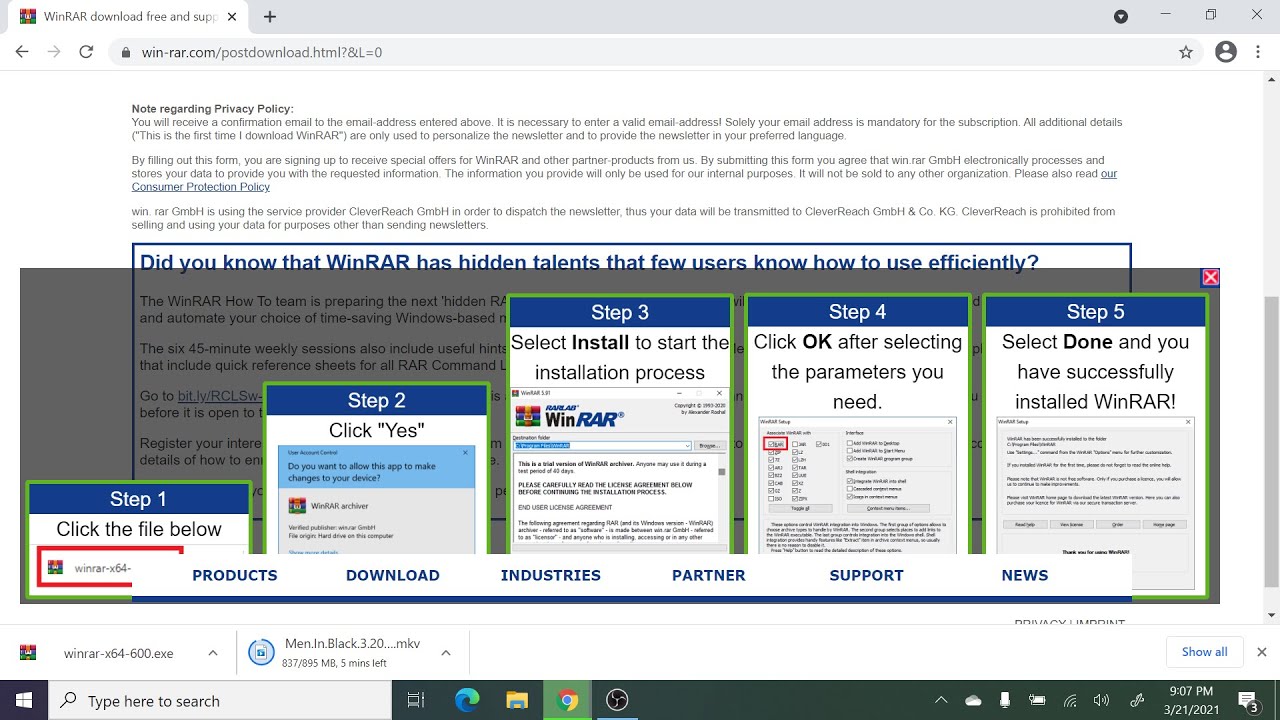
Task: Click the browser forward arrow
Action: 54,52
